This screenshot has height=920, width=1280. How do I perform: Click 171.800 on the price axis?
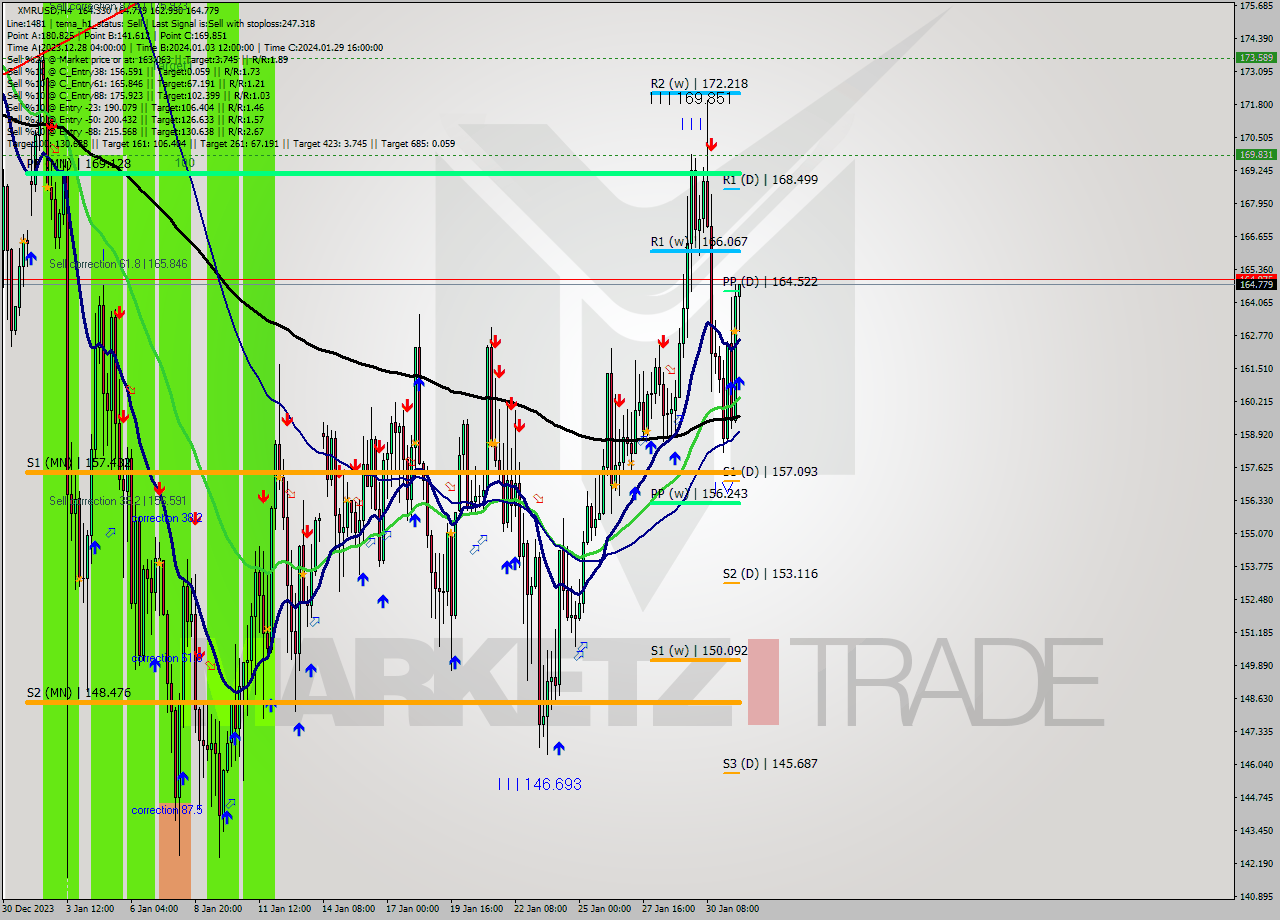pyautogui.click(x=1256, y=104)
